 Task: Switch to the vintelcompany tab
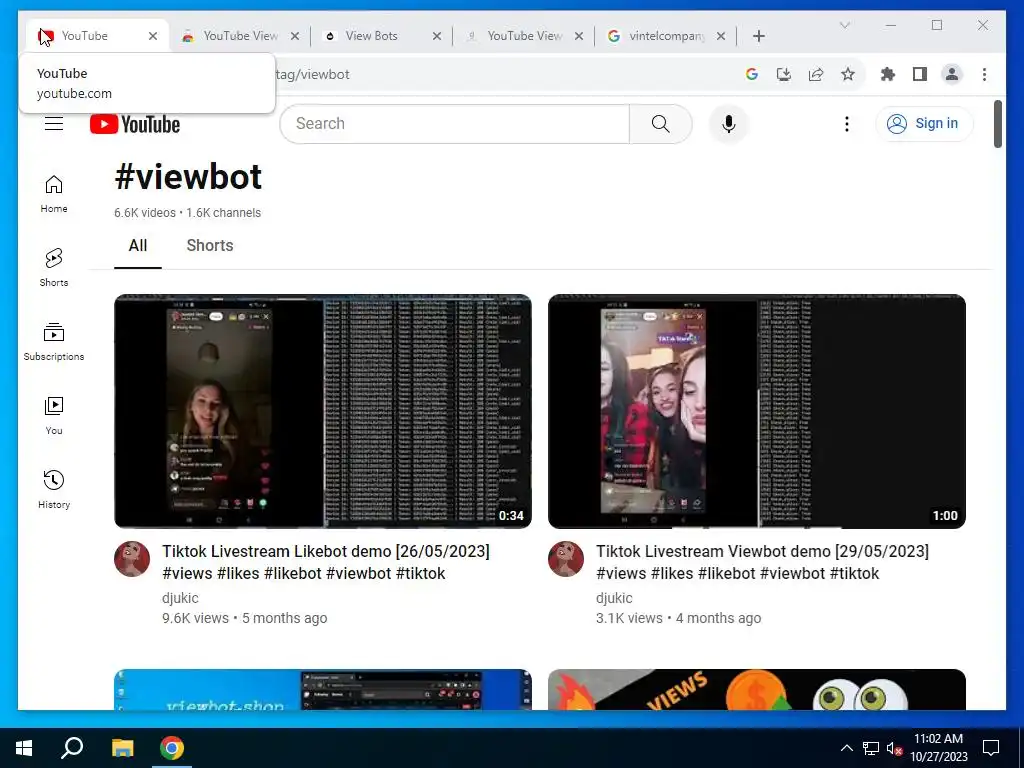(666, 36)
